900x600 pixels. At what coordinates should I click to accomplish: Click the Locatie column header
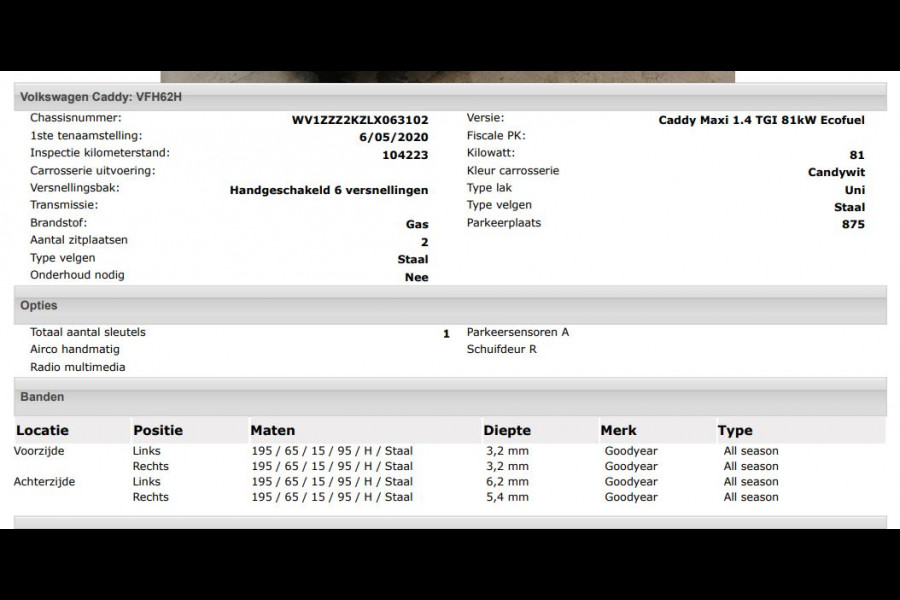42,431
